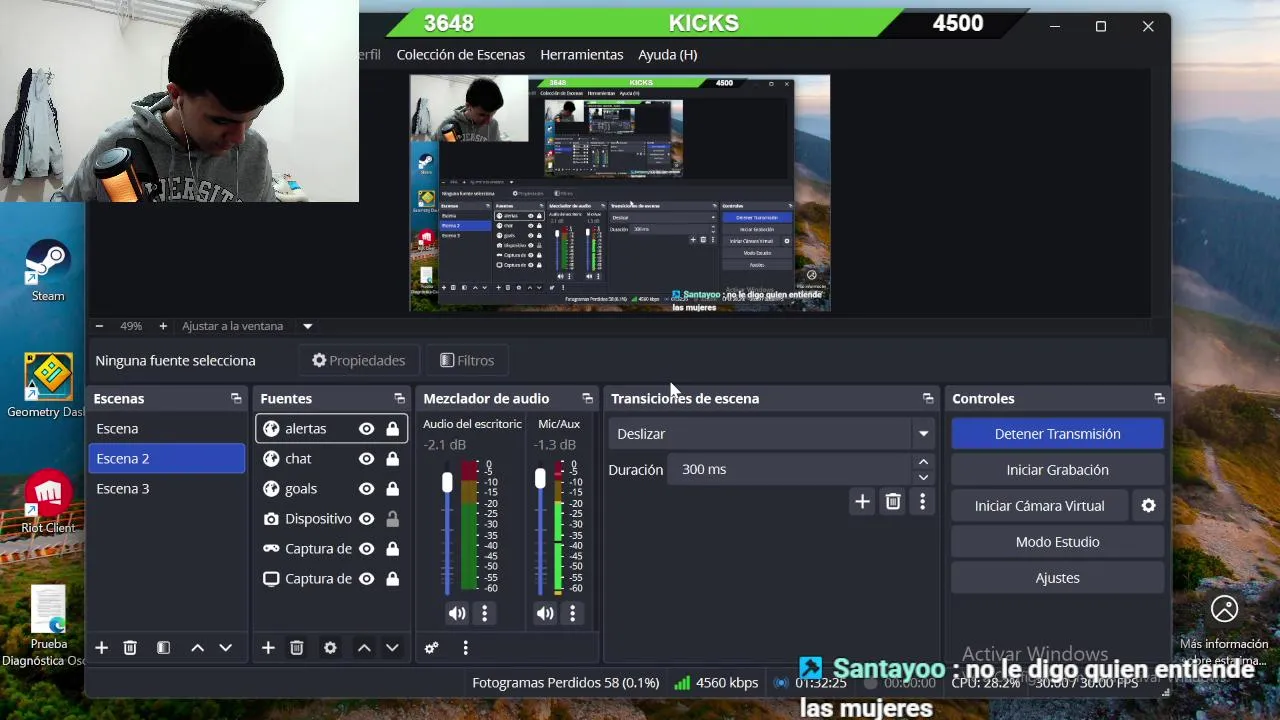Viewport: 1280px width, 720px height.
Task: Lock the Dispositivo source
Action: (392, 519)
